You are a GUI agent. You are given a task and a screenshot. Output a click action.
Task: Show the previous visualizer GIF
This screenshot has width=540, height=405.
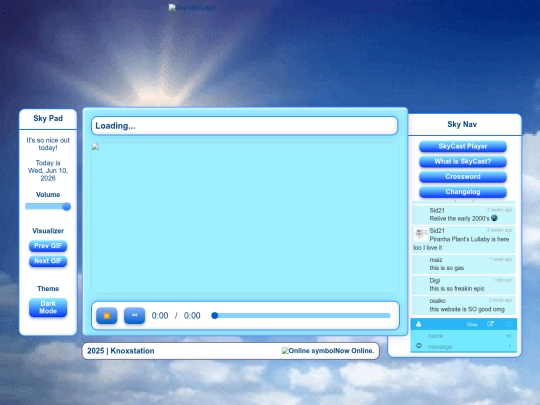[48, 246]
